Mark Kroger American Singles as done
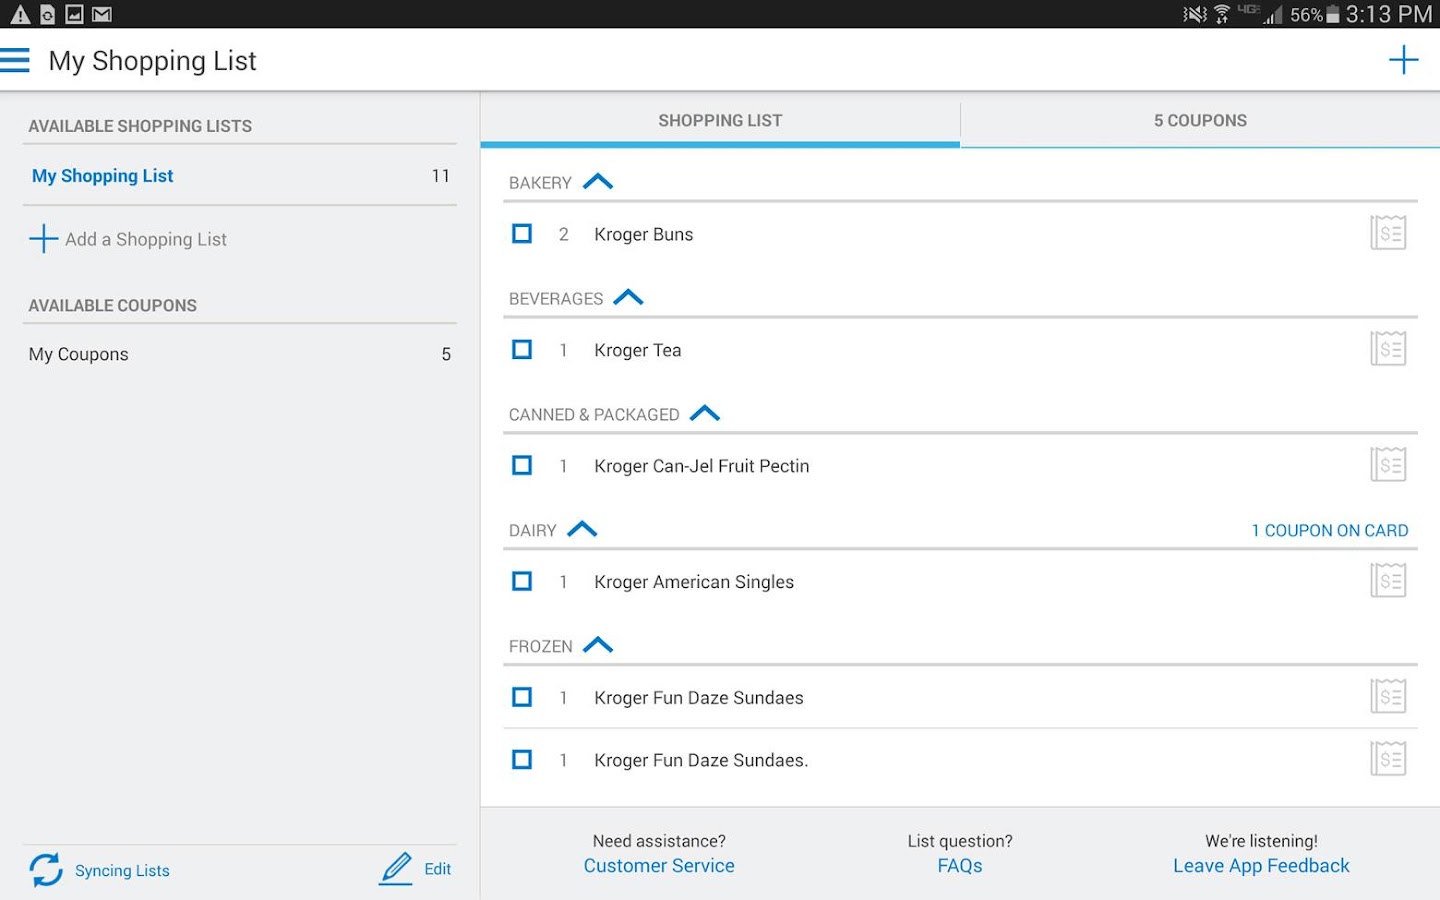This screenshot has width=1440, height=900. (x=522, y=582)
